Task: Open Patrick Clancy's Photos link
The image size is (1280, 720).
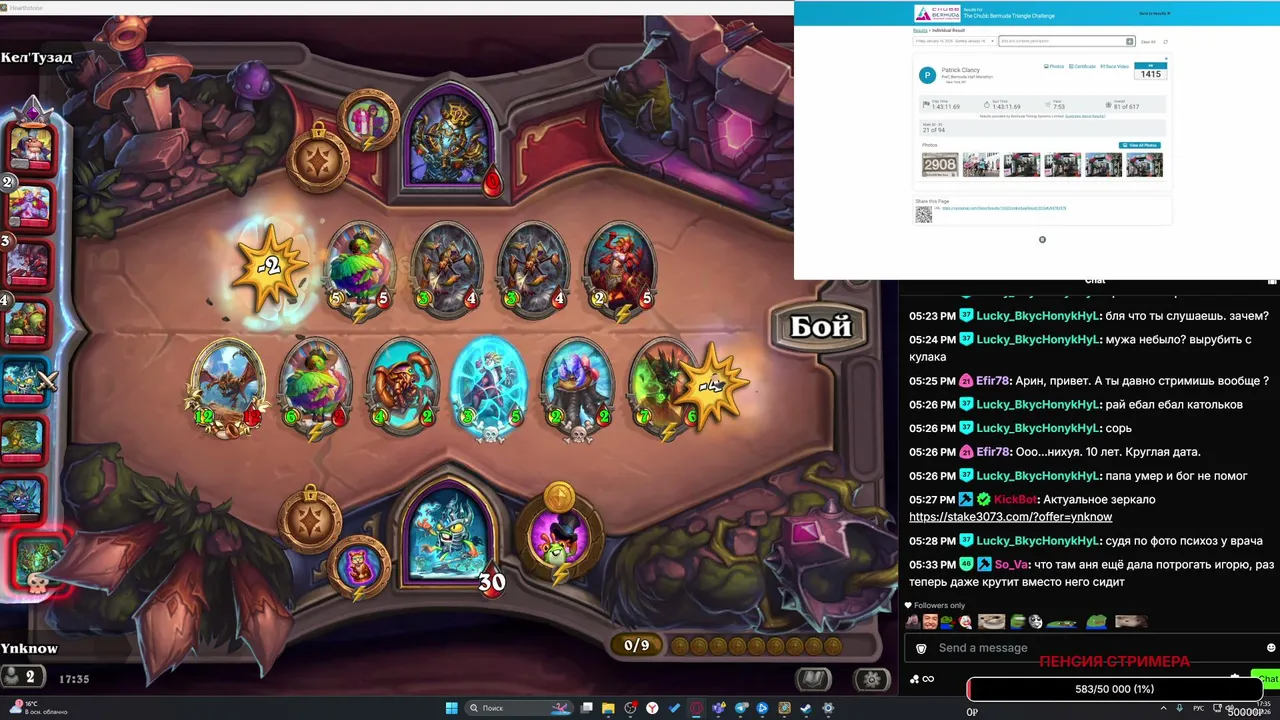Action: 1054,66
